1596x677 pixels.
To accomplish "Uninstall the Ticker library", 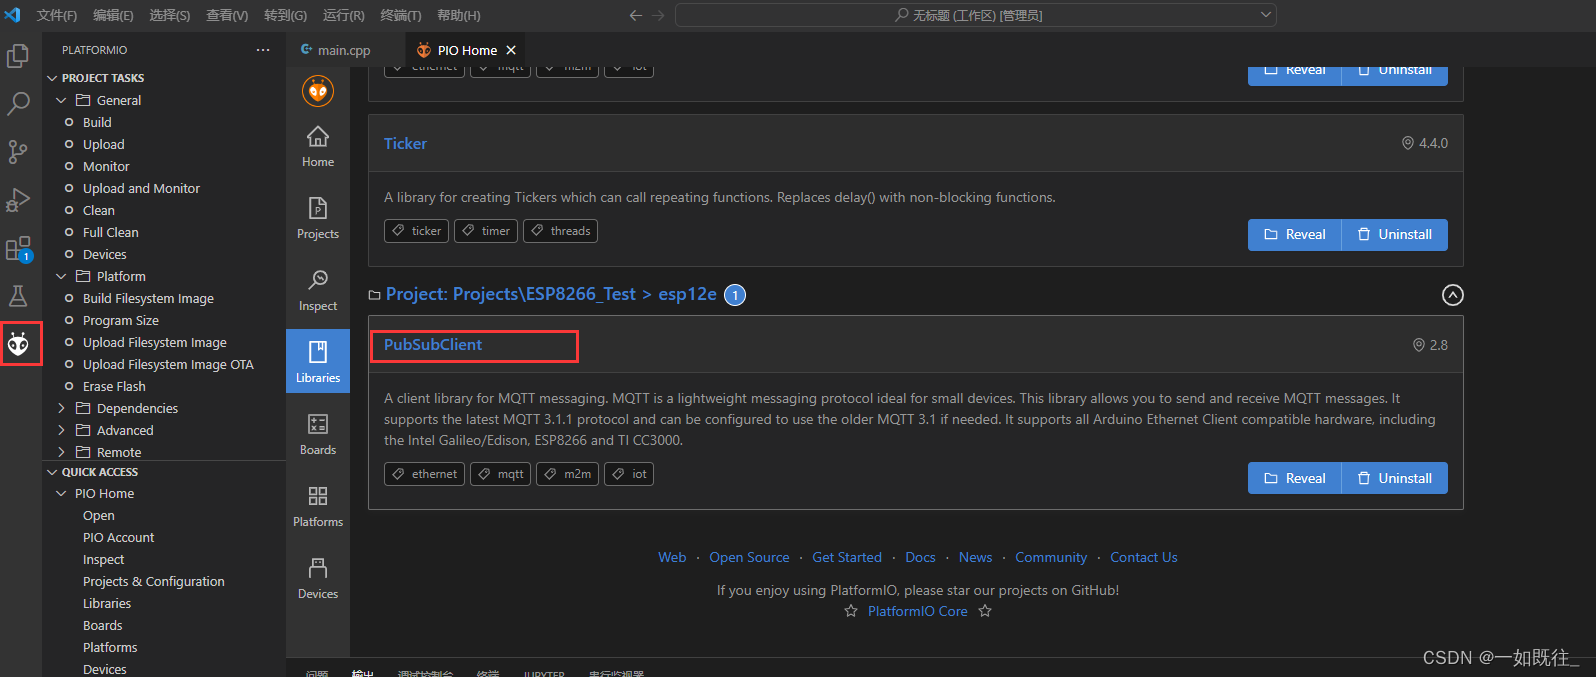I will pyautogui.click(x=1395, y=234).
